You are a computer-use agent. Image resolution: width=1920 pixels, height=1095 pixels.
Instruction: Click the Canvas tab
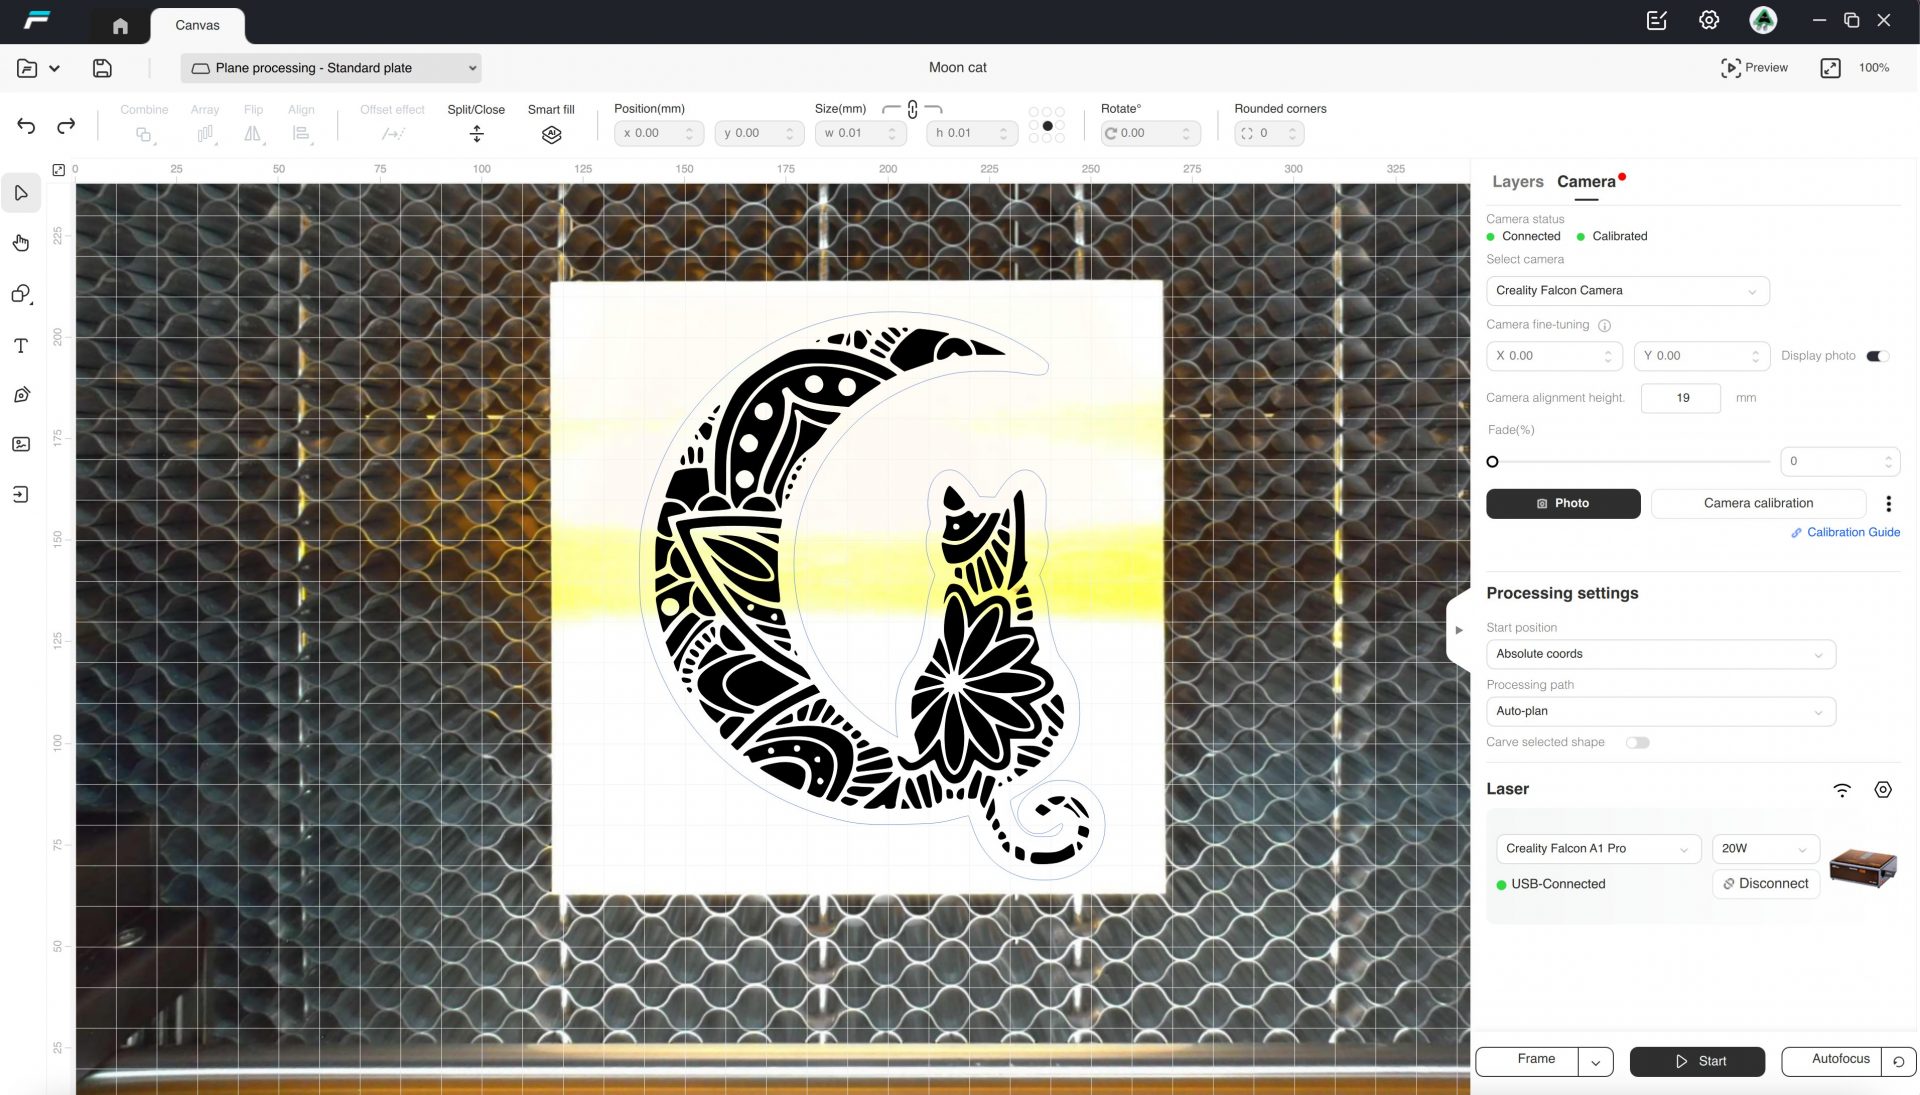[x=197, y=26]
